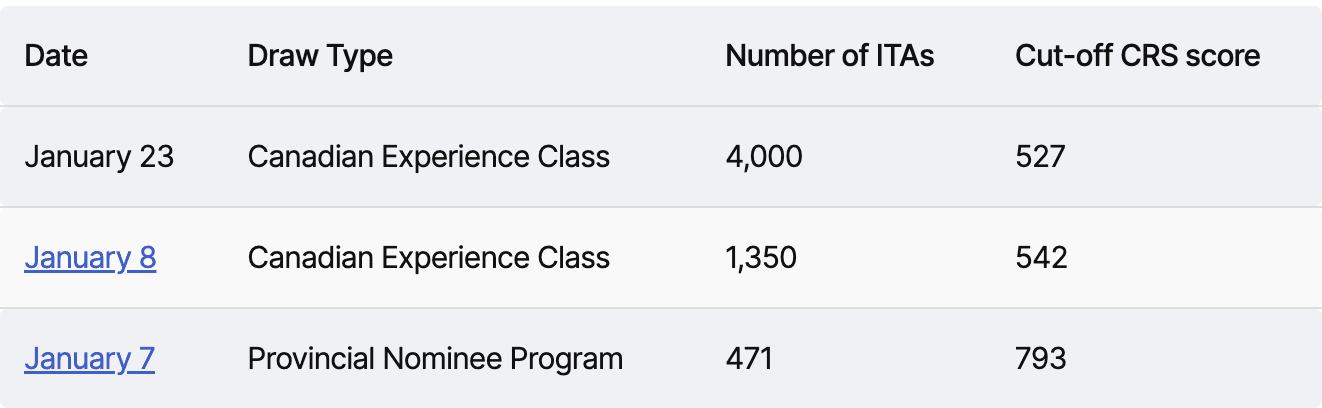Click the word score in header

1223,56
